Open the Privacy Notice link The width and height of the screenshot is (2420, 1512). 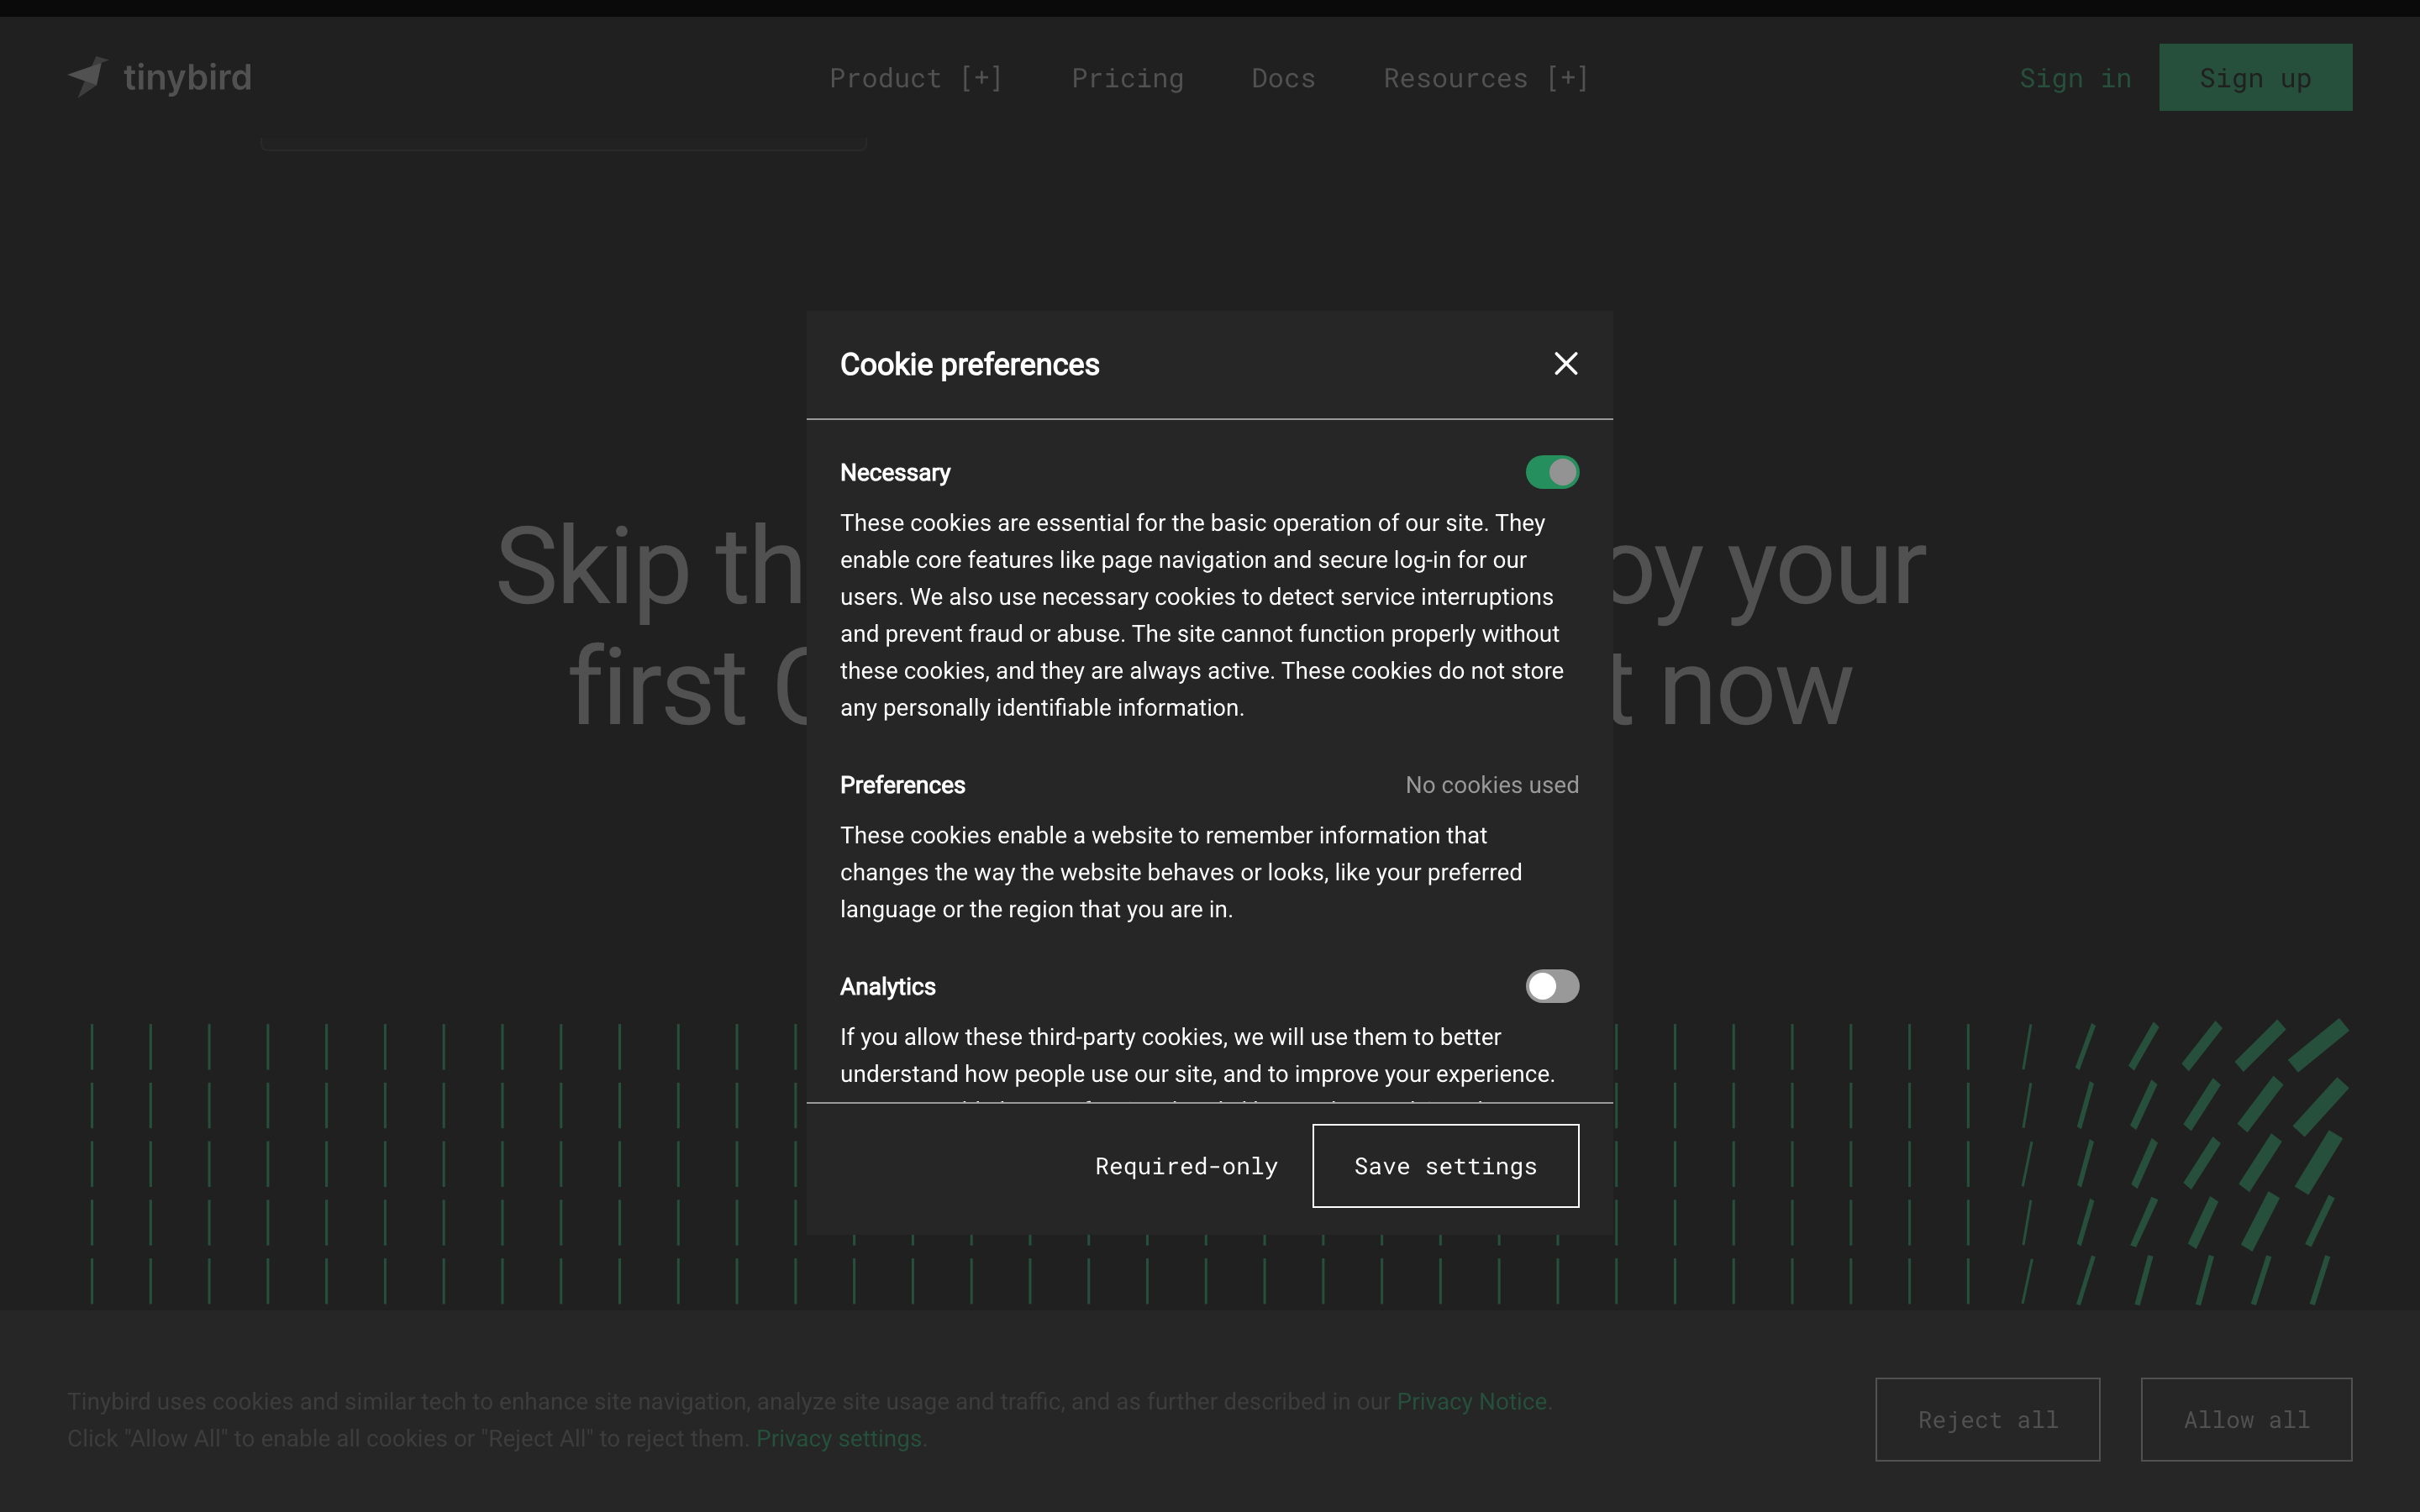[1471, 1401]
